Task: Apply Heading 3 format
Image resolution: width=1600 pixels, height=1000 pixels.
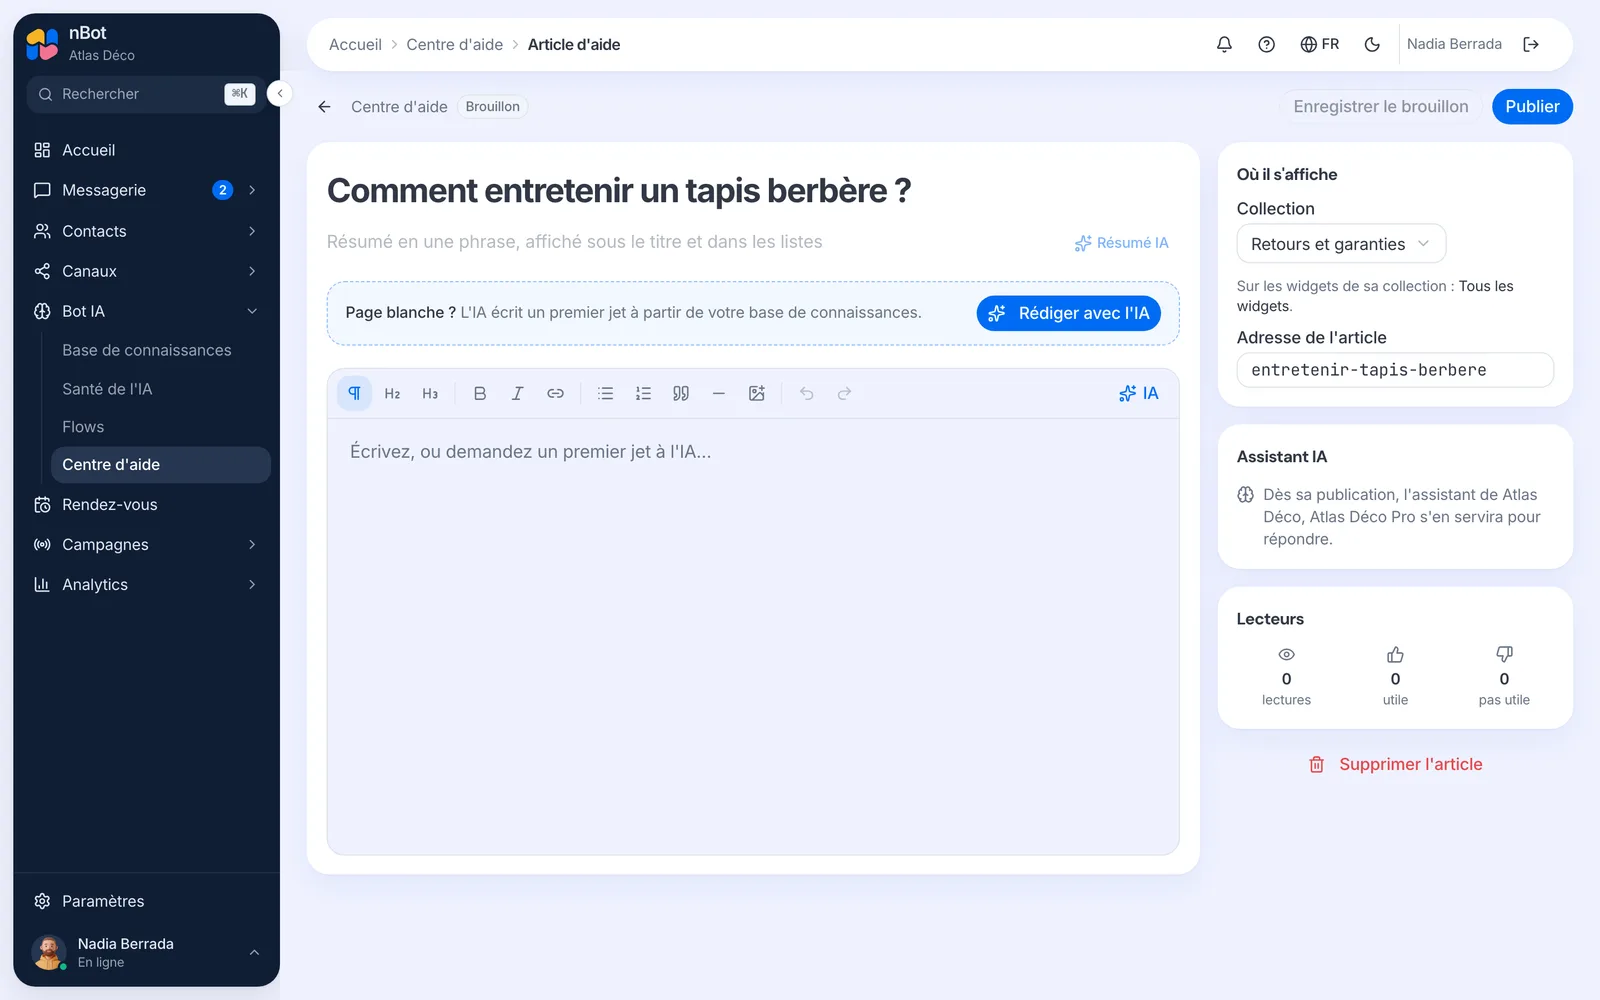Action: click(430, 394)
